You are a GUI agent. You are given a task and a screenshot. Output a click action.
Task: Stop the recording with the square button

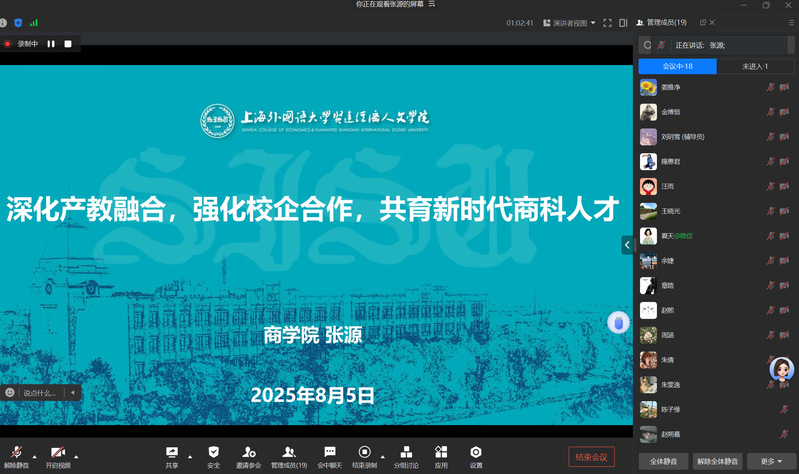(x=68, y=44)
